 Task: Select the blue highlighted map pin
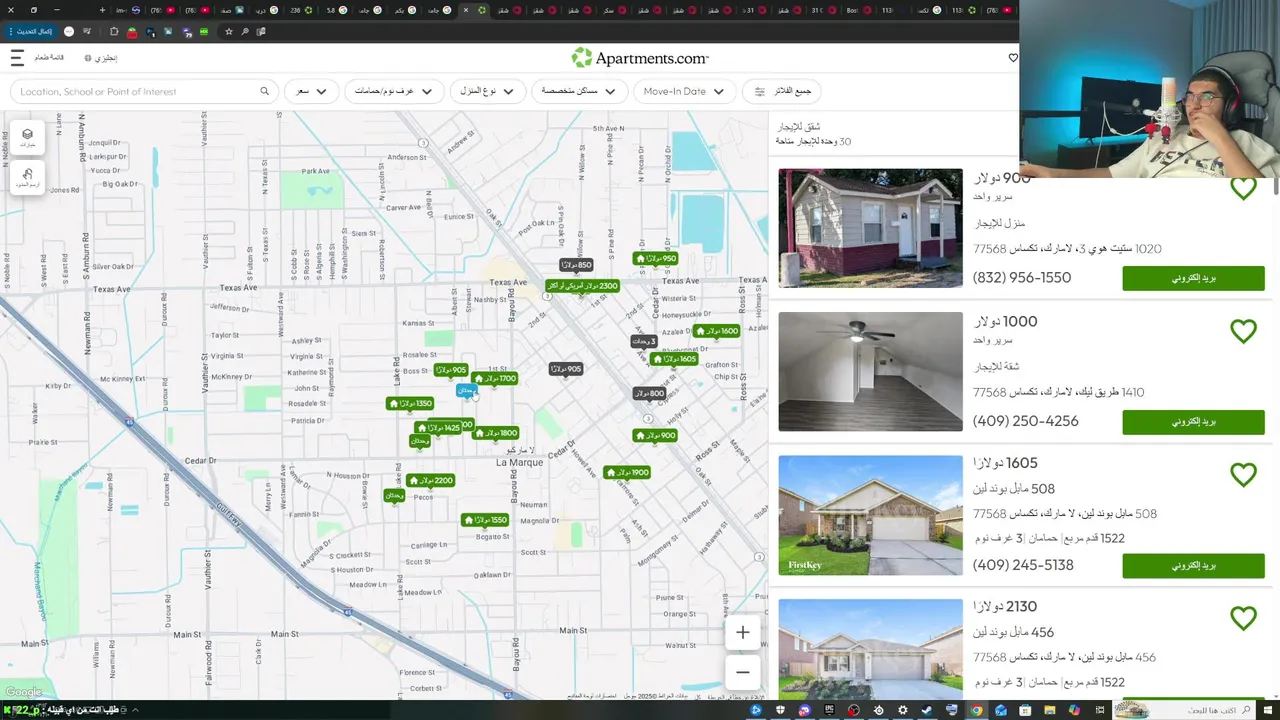click(x=465, y=390)
